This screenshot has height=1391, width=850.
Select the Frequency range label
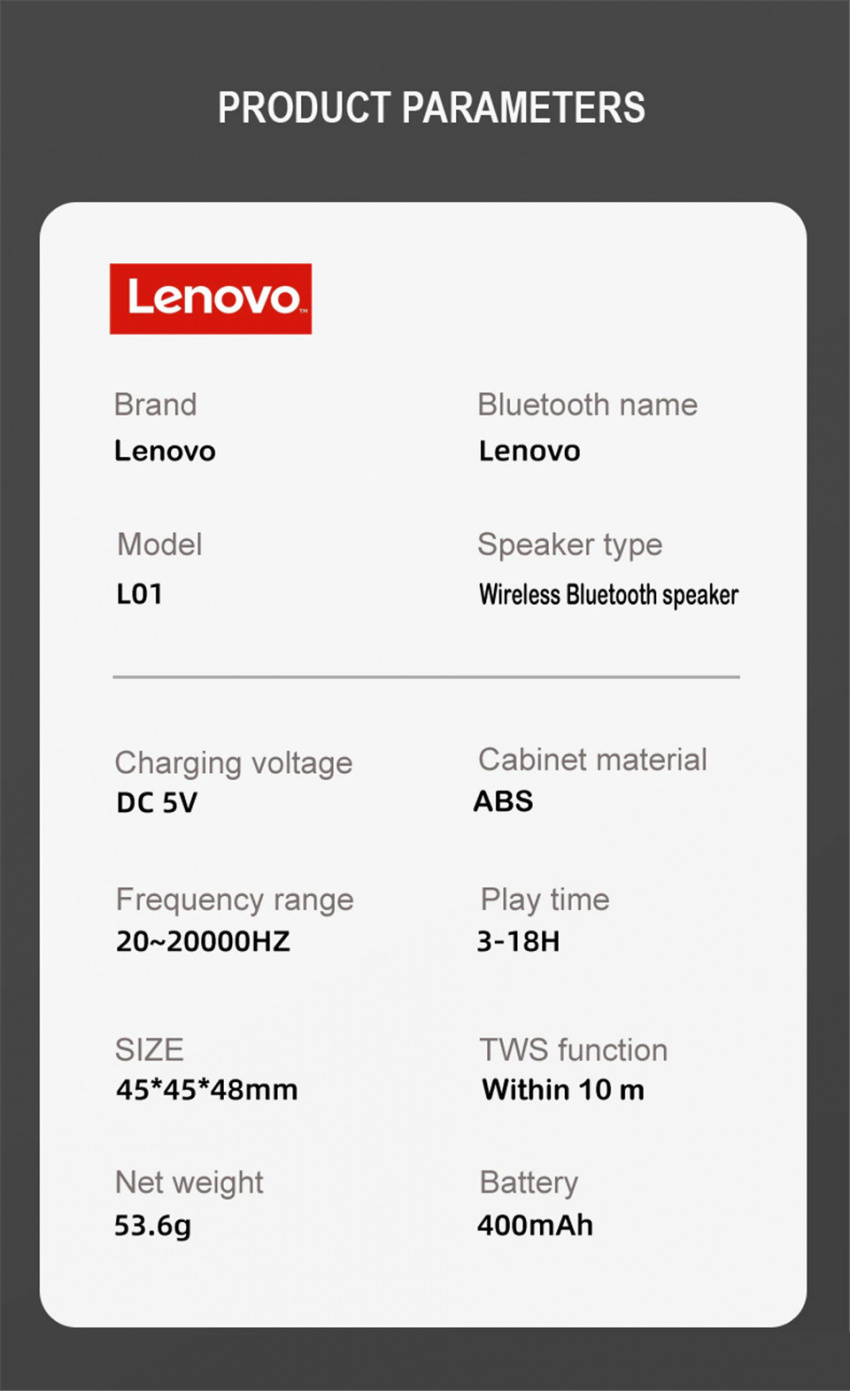tap(235, 900)
